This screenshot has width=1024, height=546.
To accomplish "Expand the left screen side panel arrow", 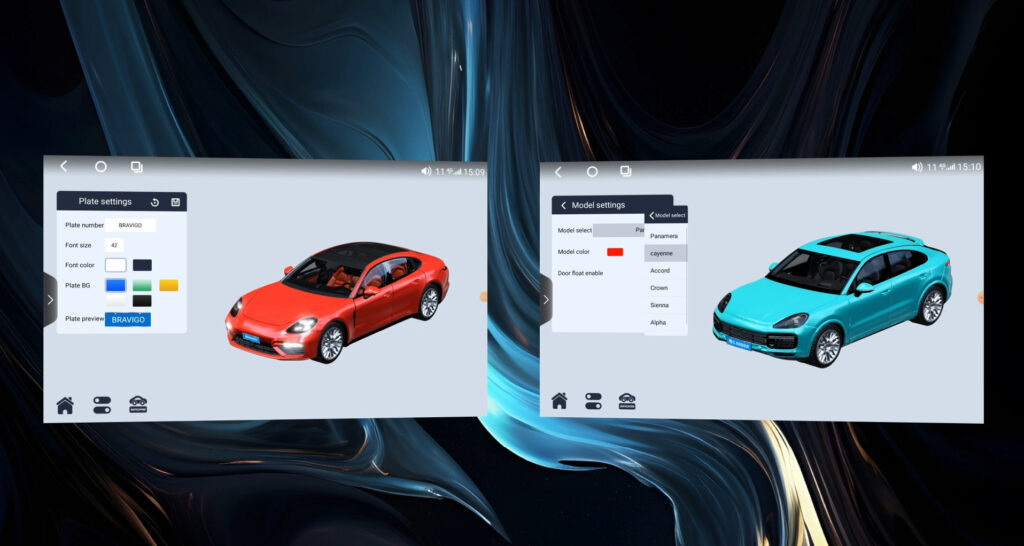I will (x=50, y=299).
